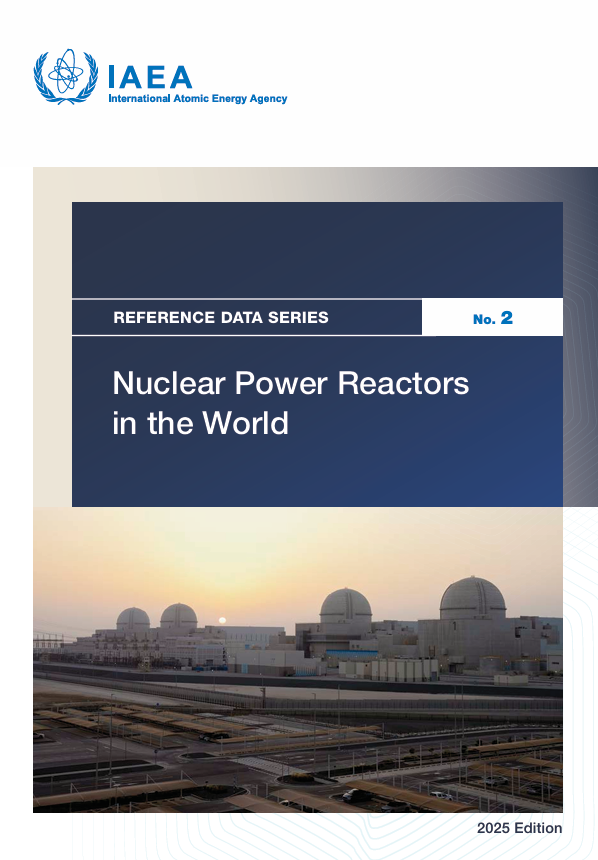Click the REFERENCE DATA SERIES banner label

tap(221, 318)
